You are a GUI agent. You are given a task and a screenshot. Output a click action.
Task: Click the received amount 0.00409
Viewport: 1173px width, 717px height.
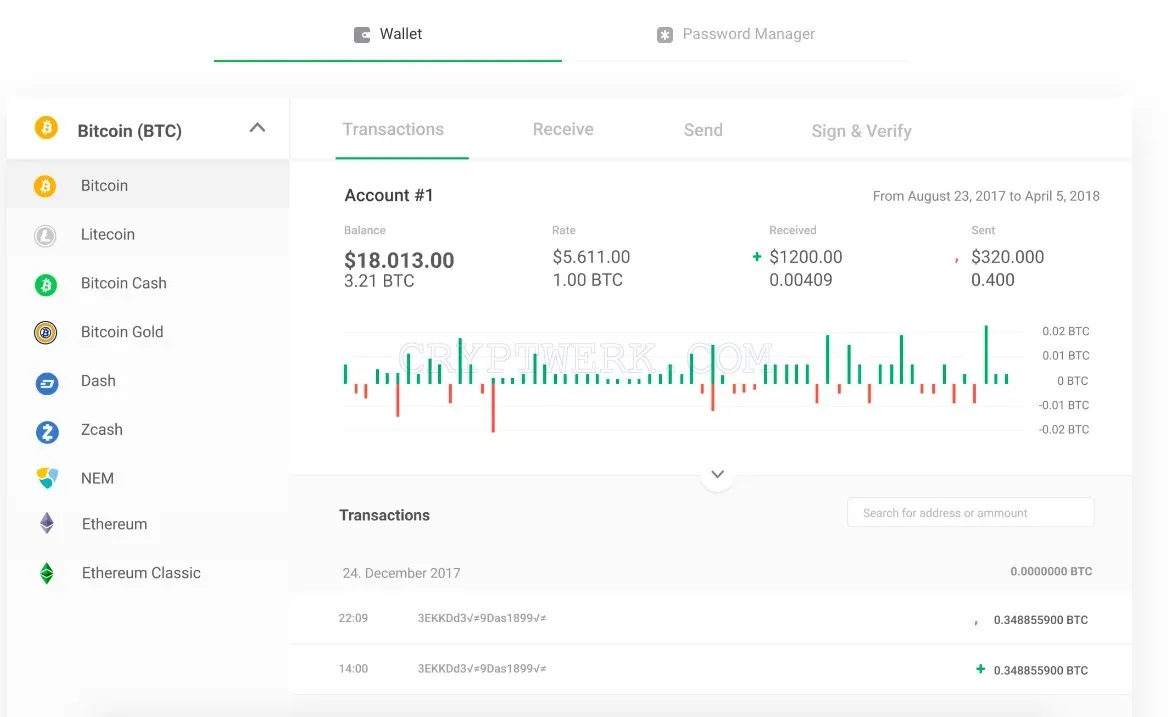click(800, 280)
